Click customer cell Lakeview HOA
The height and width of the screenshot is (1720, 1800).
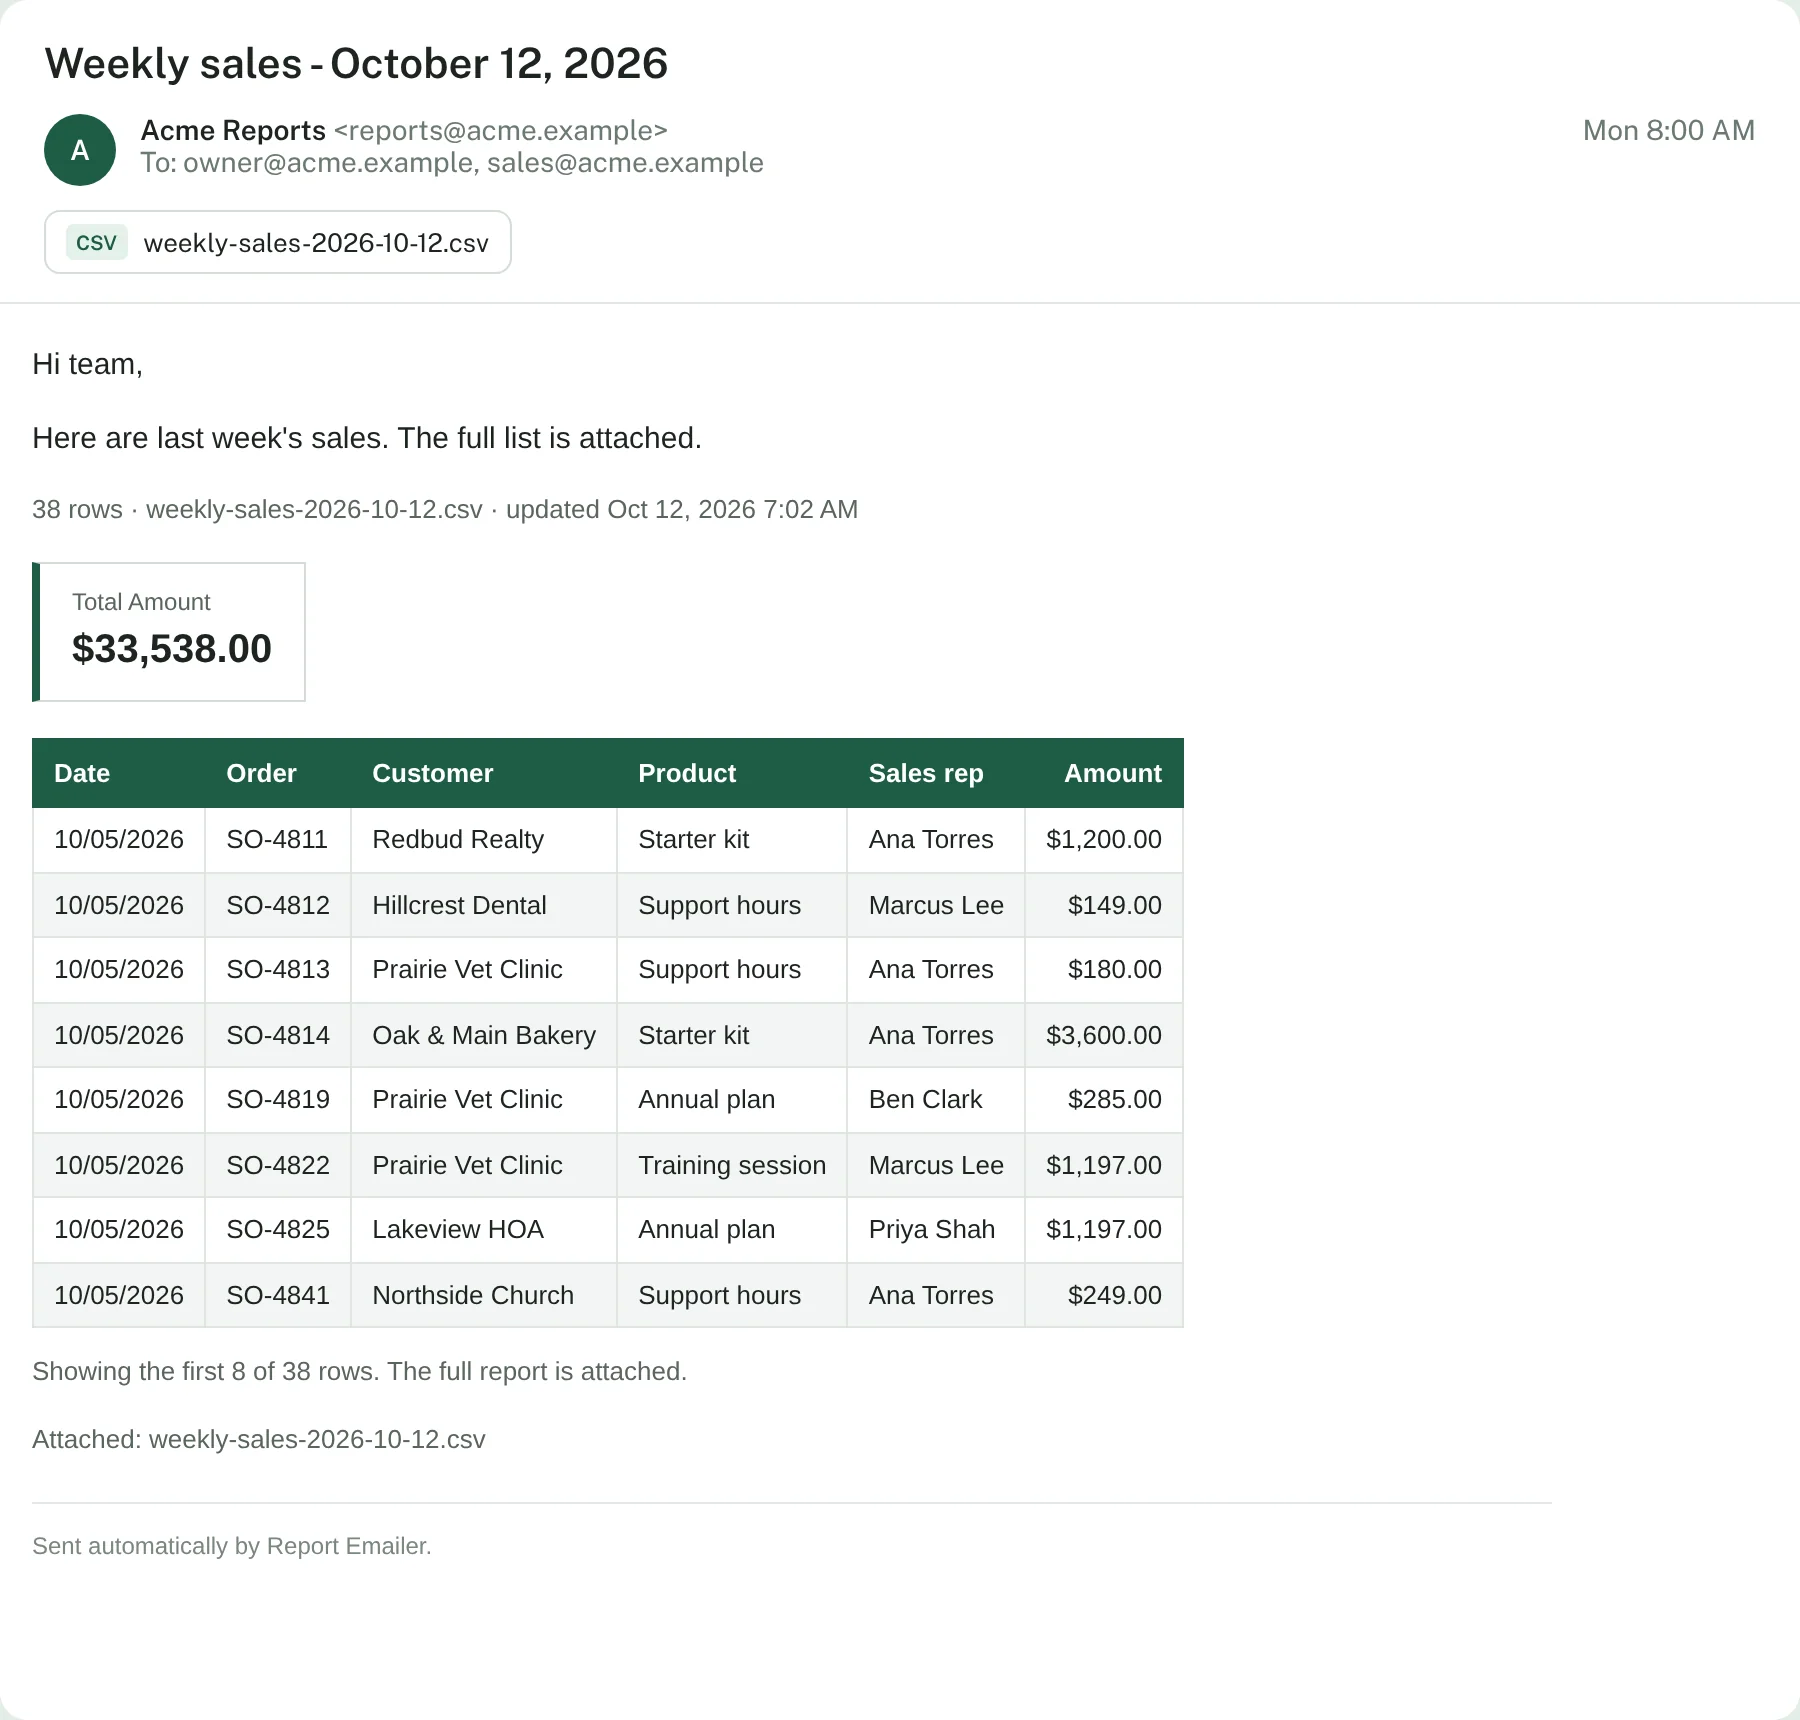(484, 1230)
